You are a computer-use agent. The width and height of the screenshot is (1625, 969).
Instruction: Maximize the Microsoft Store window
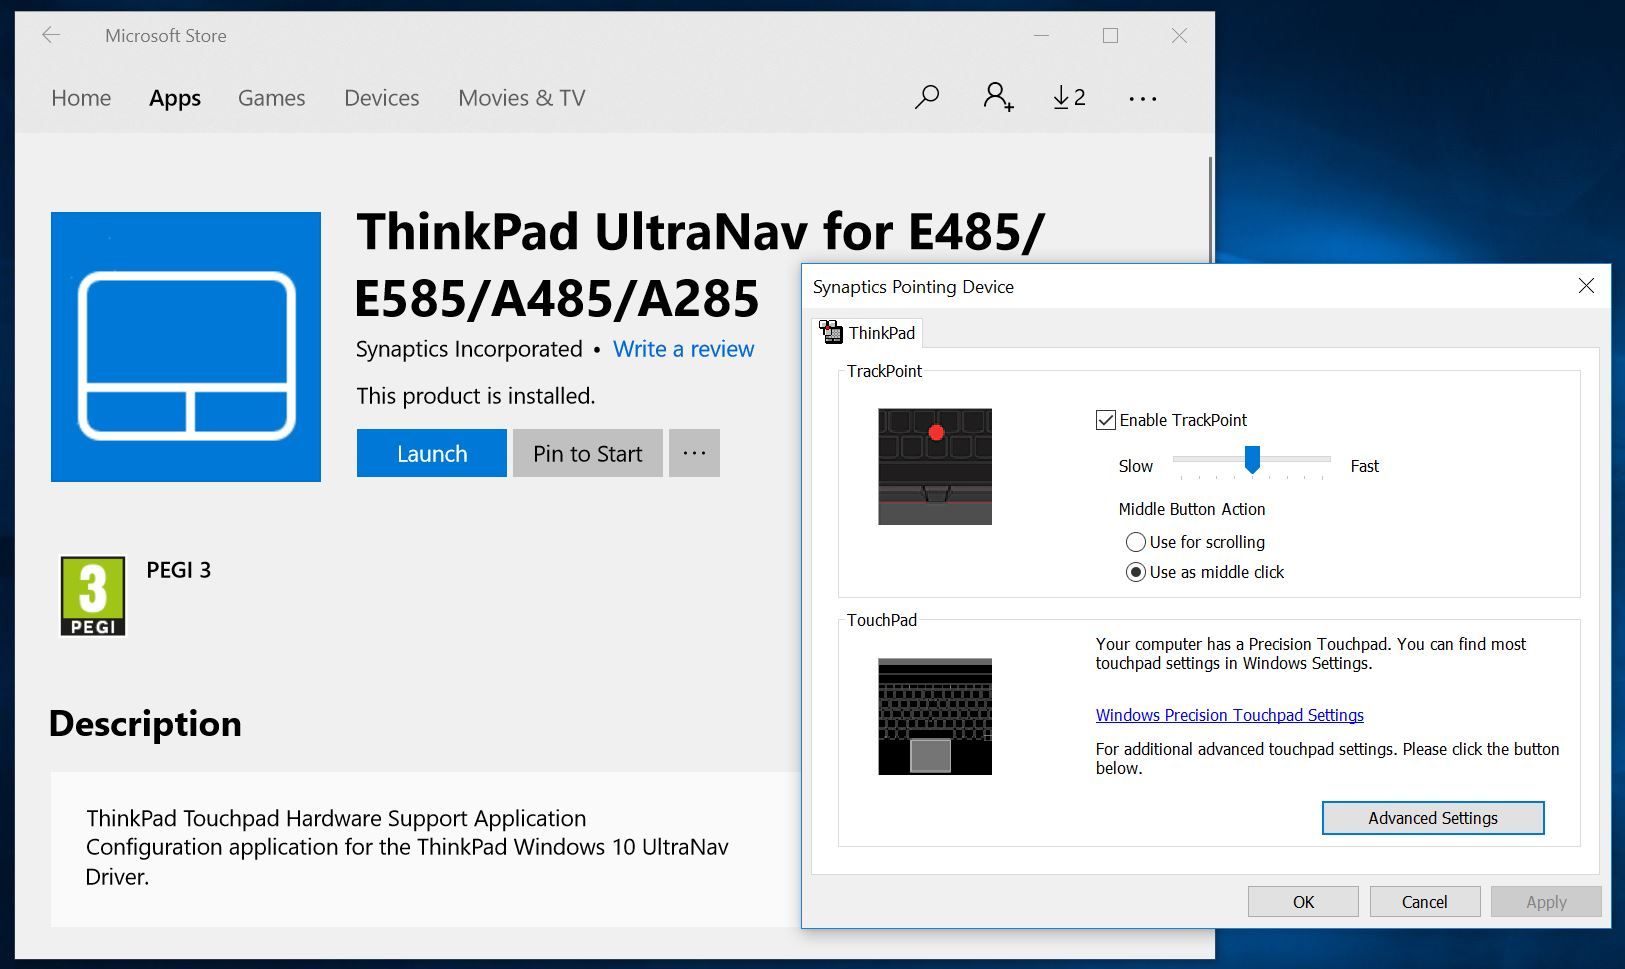(1110, 35)
